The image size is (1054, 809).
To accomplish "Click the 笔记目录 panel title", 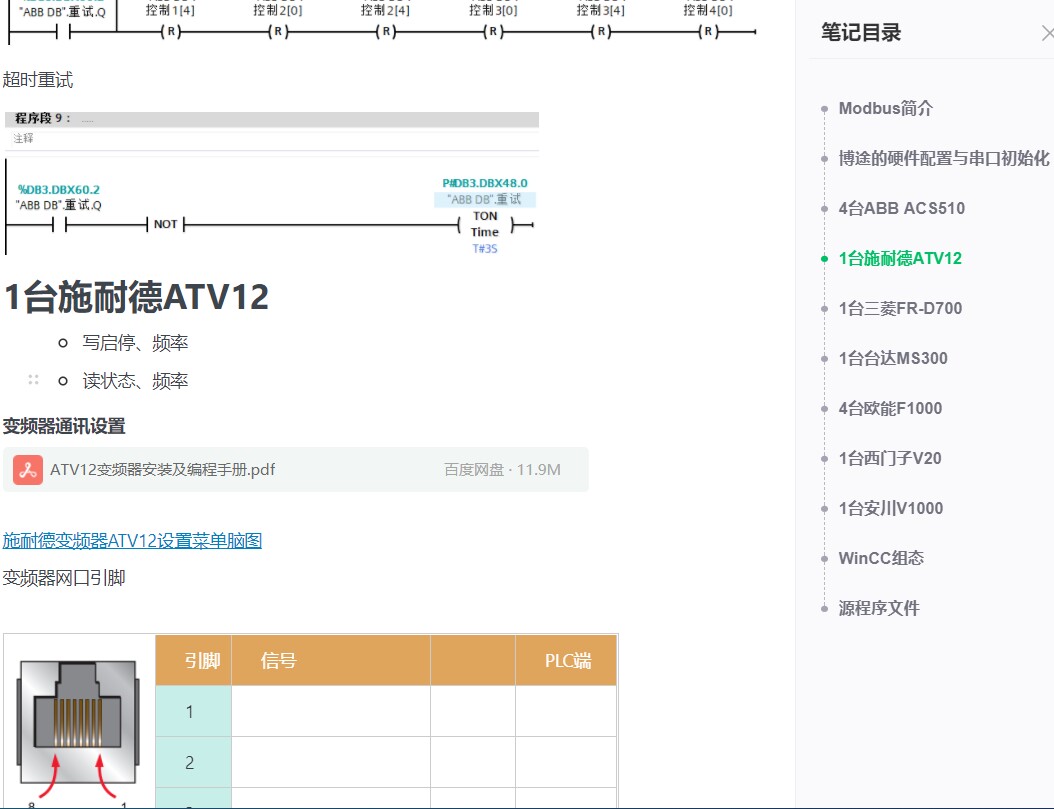I will (861, 32).
